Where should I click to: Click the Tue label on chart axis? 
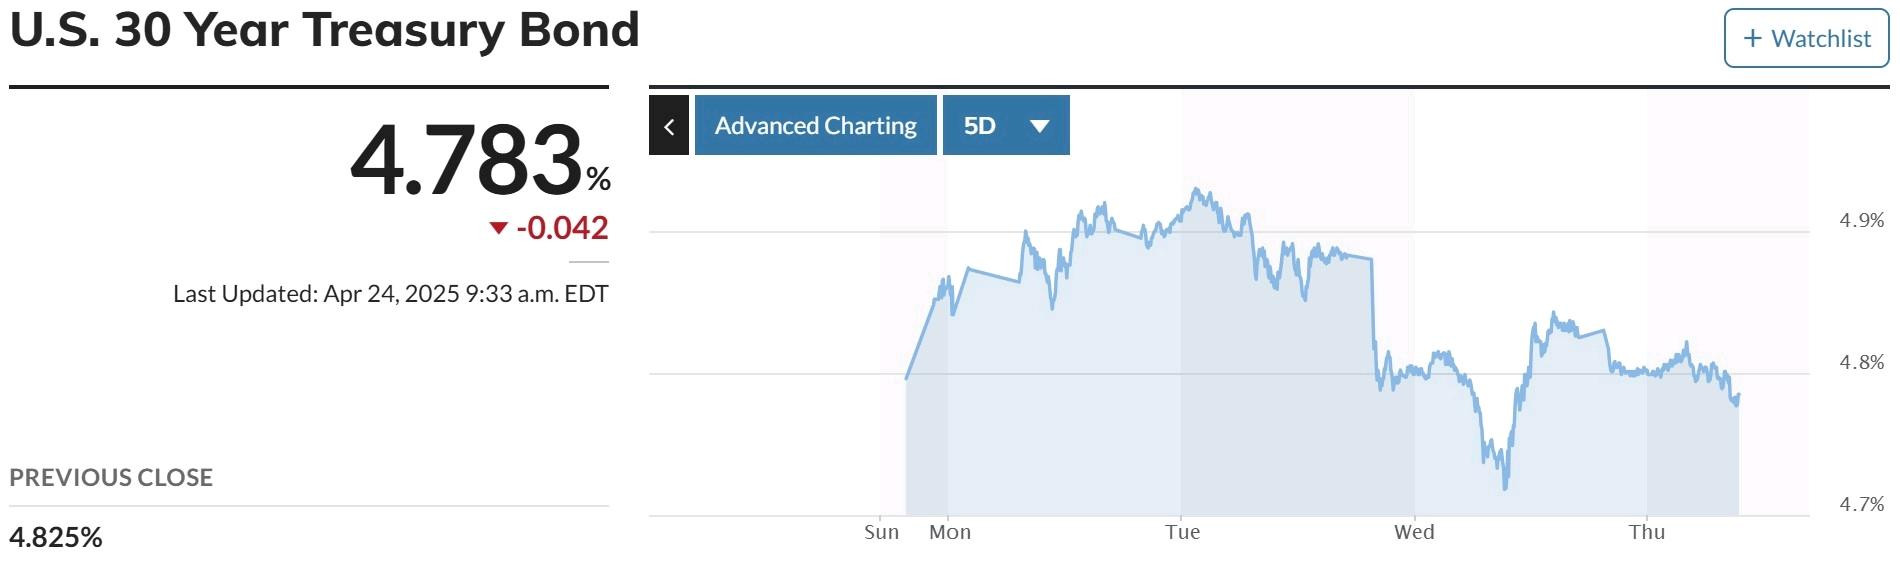1182,532
